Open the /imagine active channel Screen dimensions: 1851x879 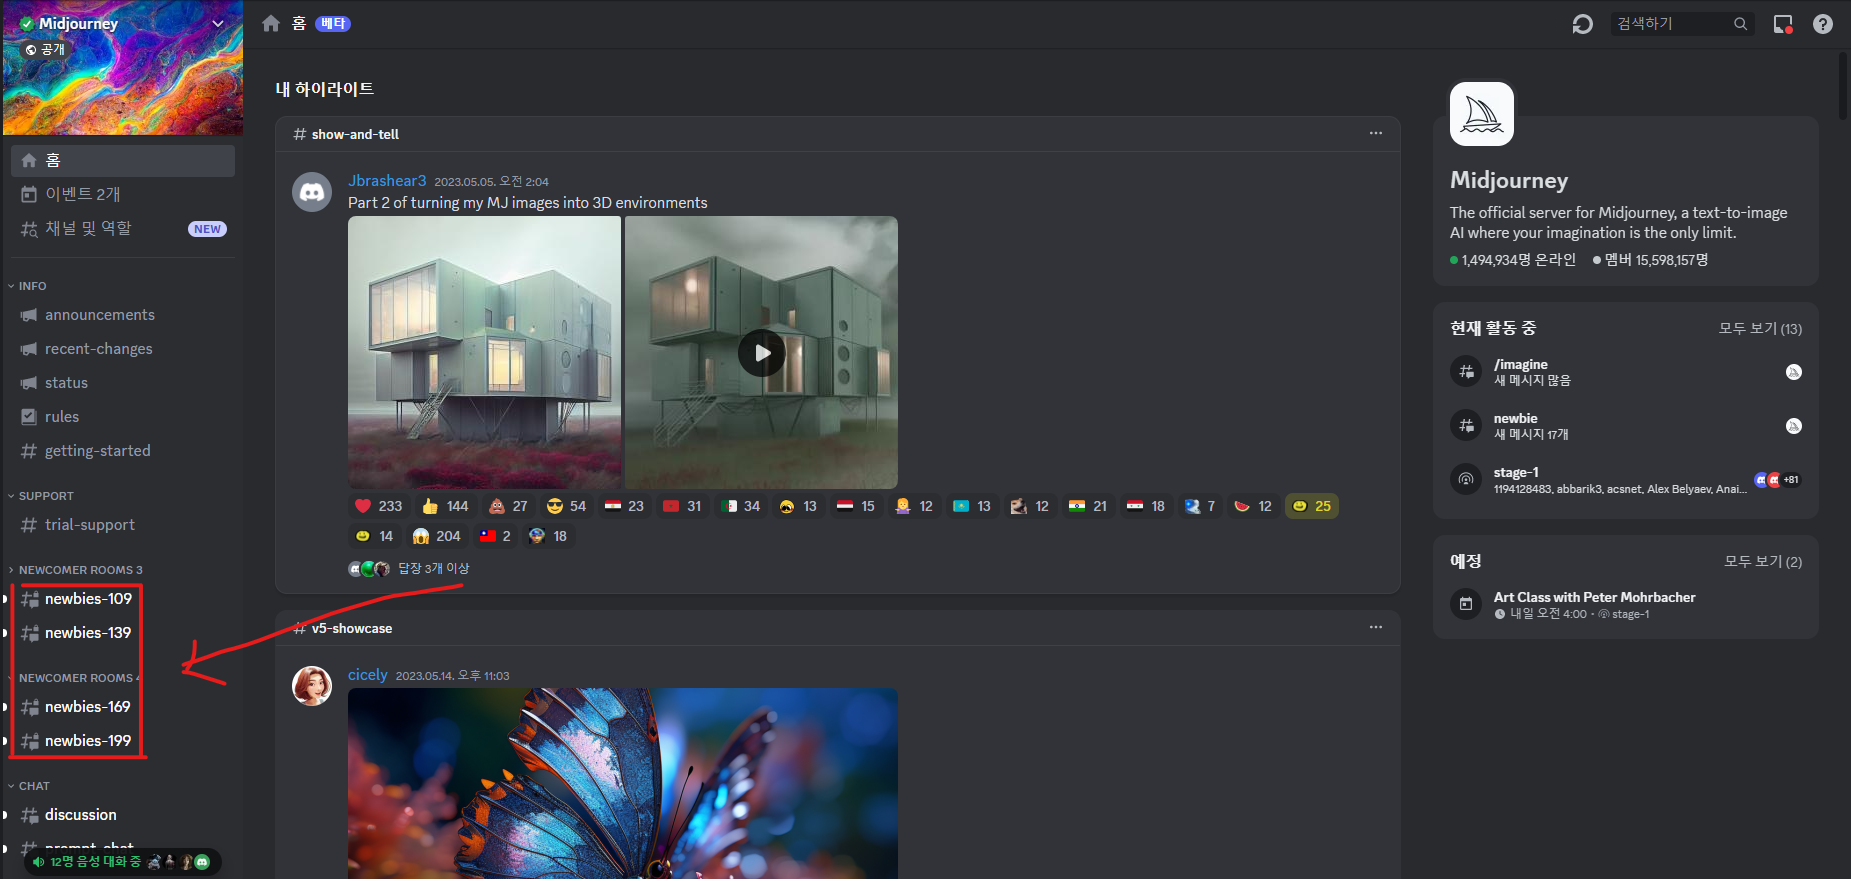pos(1626,372)
